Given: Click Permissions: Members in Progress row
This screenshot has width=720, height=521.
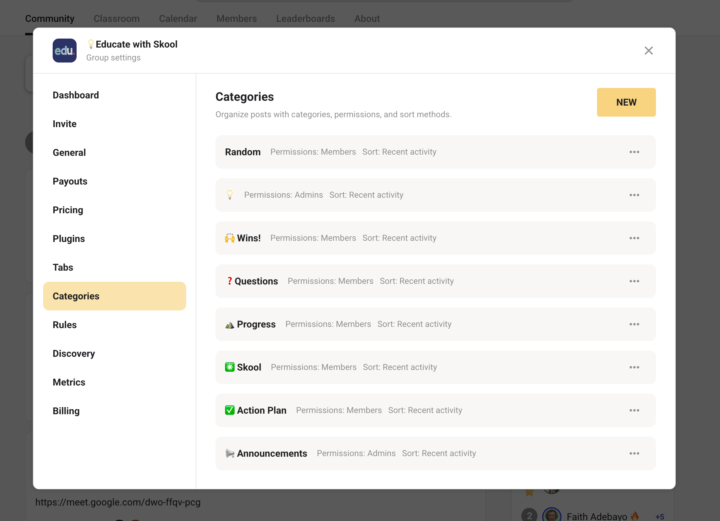Looking at the screenshot, I should tap(328, 324).
